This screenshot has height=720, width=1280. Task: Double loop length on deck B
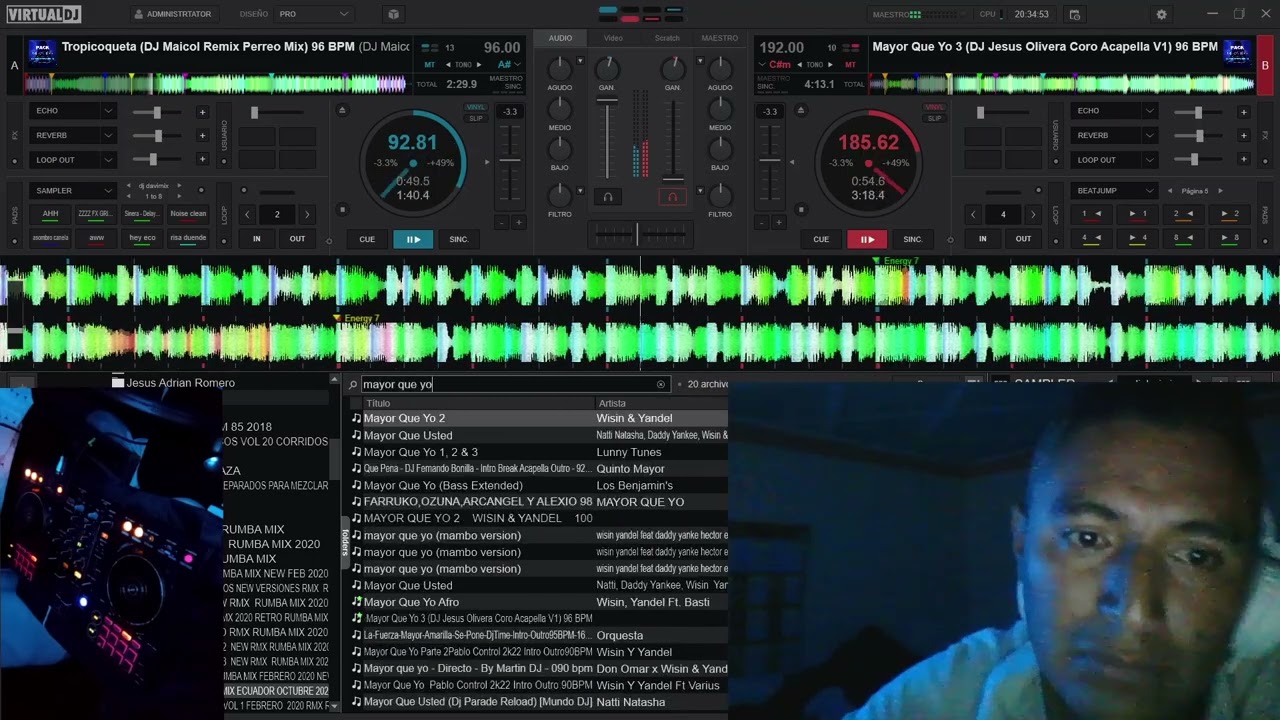(x=1033, y=214)
